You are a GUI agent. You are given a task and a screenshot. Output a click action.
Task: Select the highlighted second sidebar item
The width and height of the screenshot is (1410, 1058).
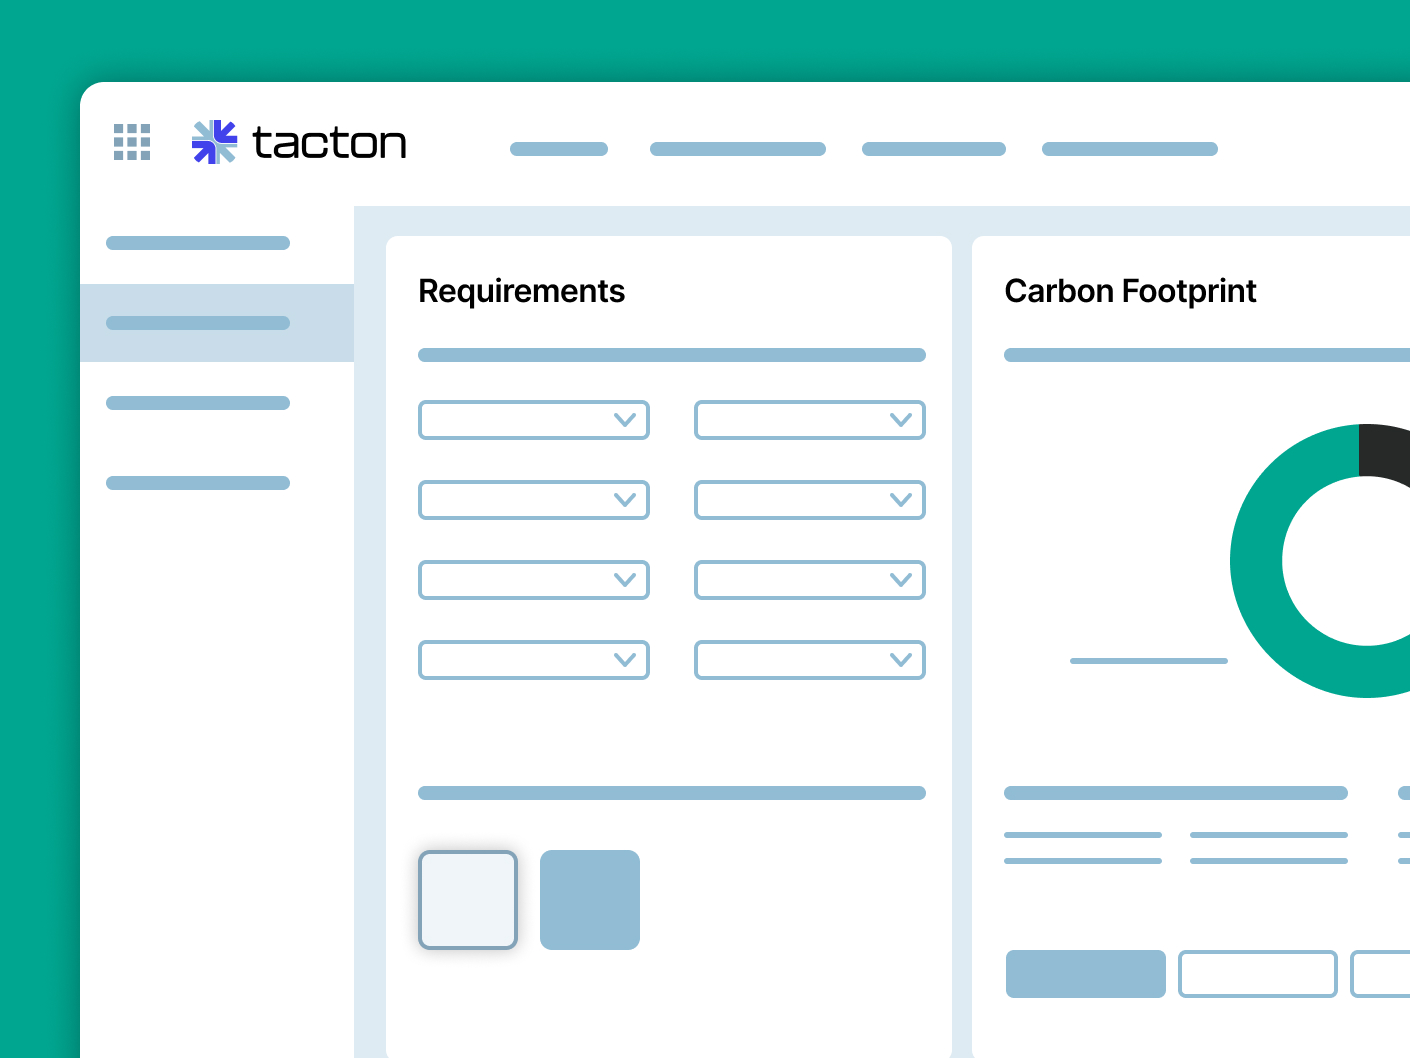(x=198, y=323)
